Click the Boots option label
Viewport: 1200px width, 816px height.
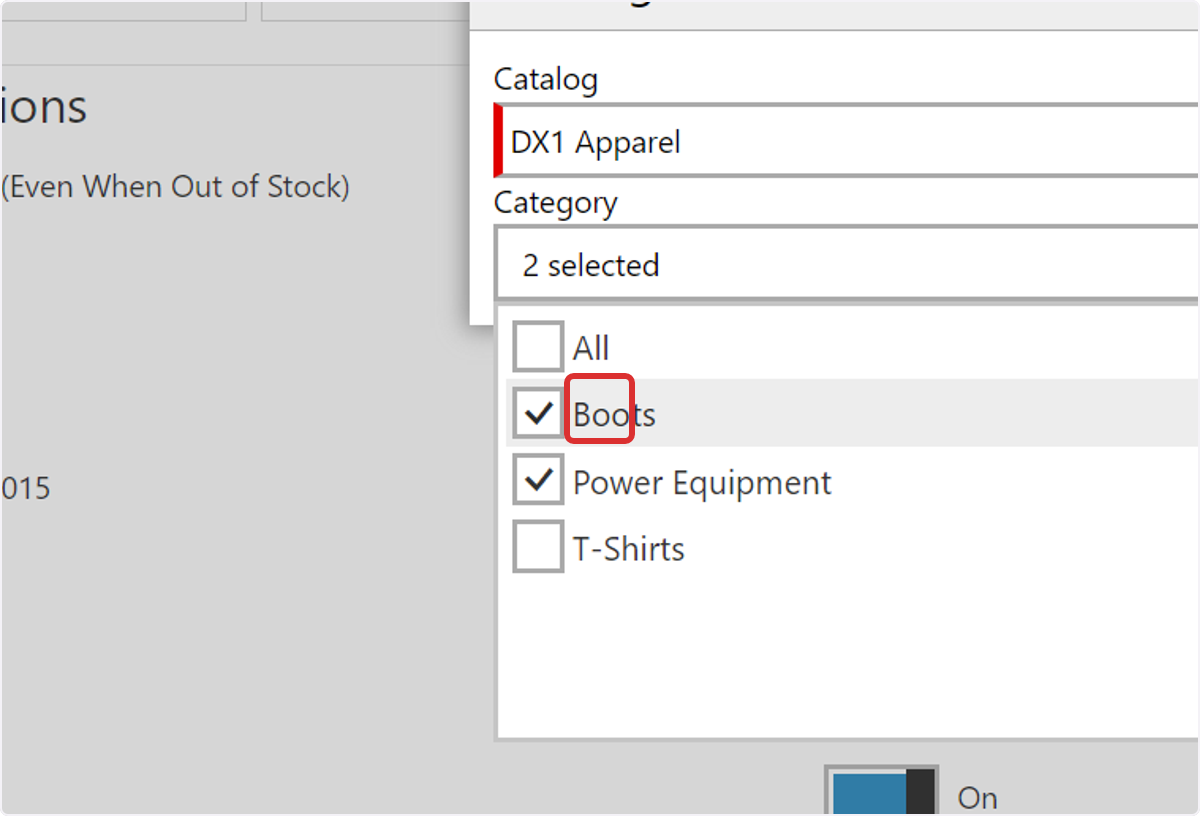[614, 415]
